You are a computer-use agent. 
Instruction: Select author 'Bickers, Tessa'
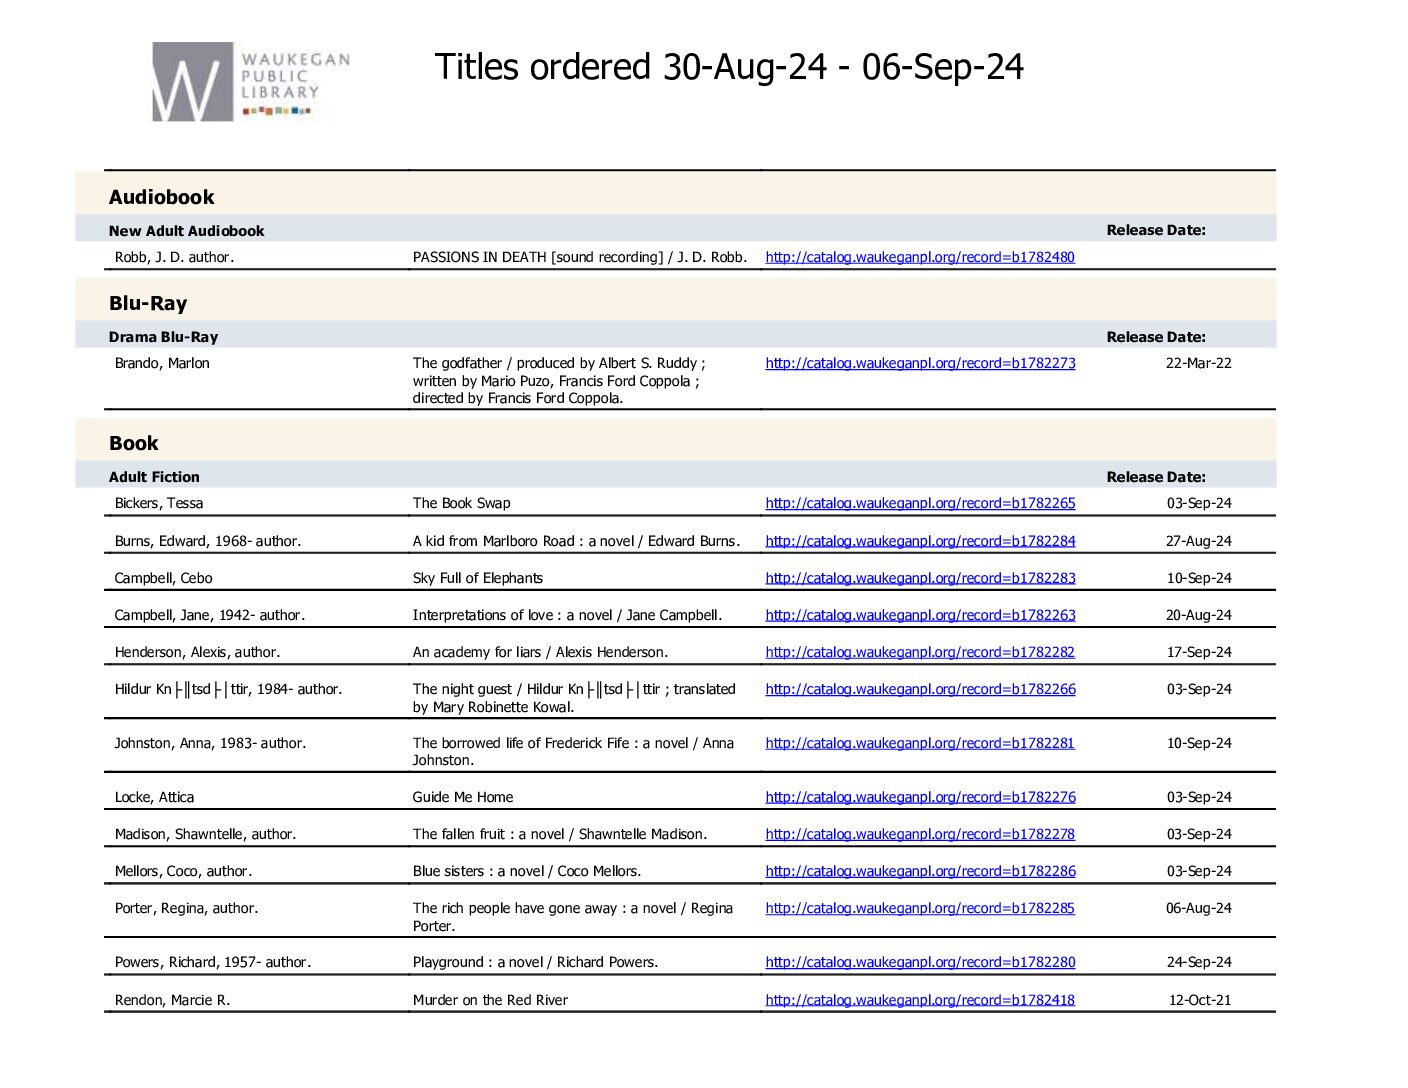(159, 503)
